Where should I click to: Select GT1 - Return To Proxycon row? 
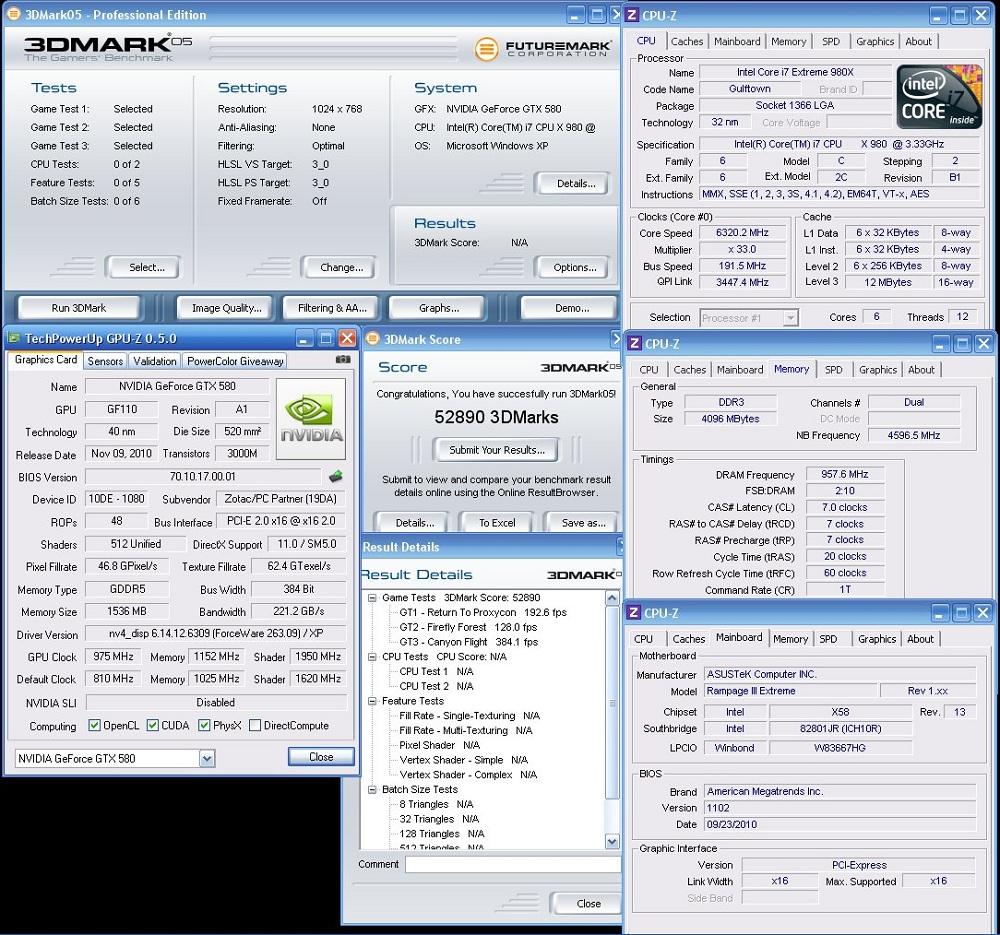[483, 612]
